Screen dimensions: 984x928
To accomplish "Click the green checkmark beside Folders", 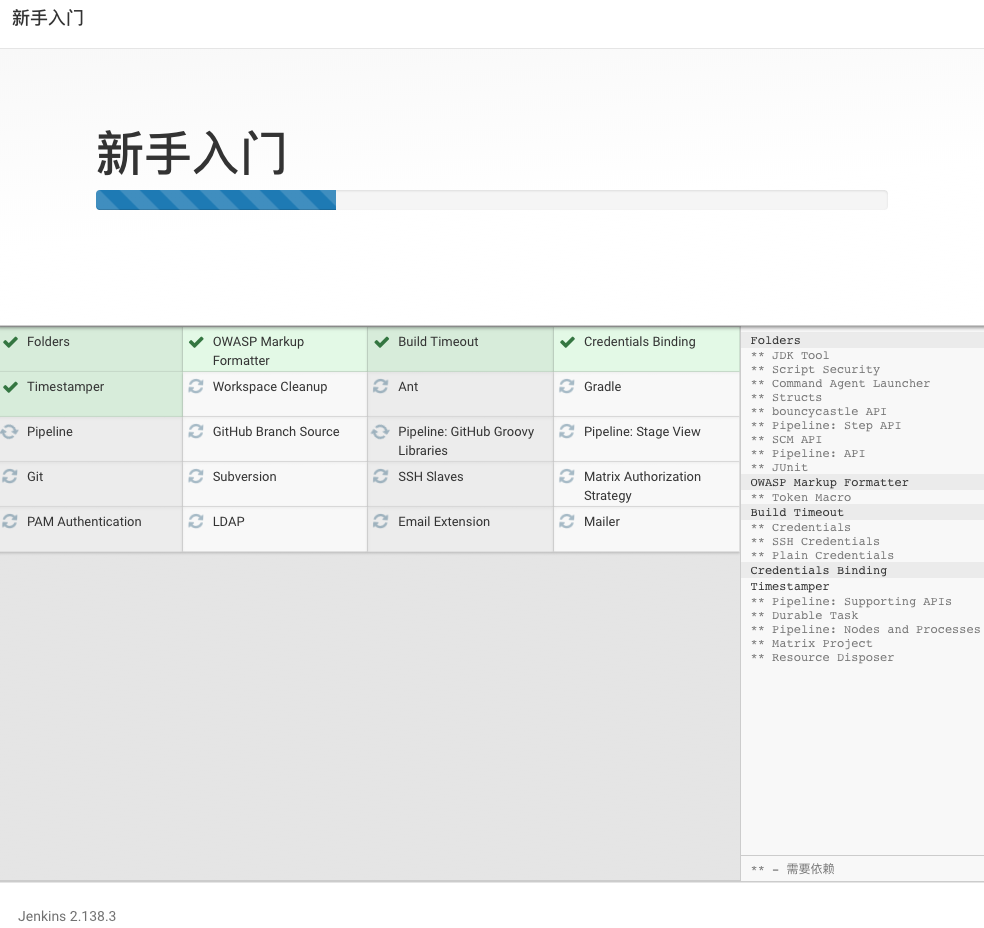I will coord(10,342).
